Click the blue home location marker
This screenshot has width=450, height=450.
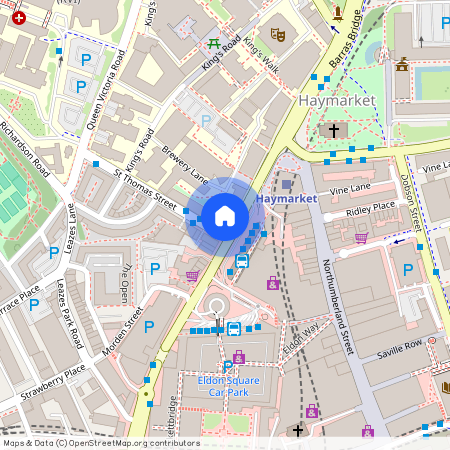pos(225,217)
